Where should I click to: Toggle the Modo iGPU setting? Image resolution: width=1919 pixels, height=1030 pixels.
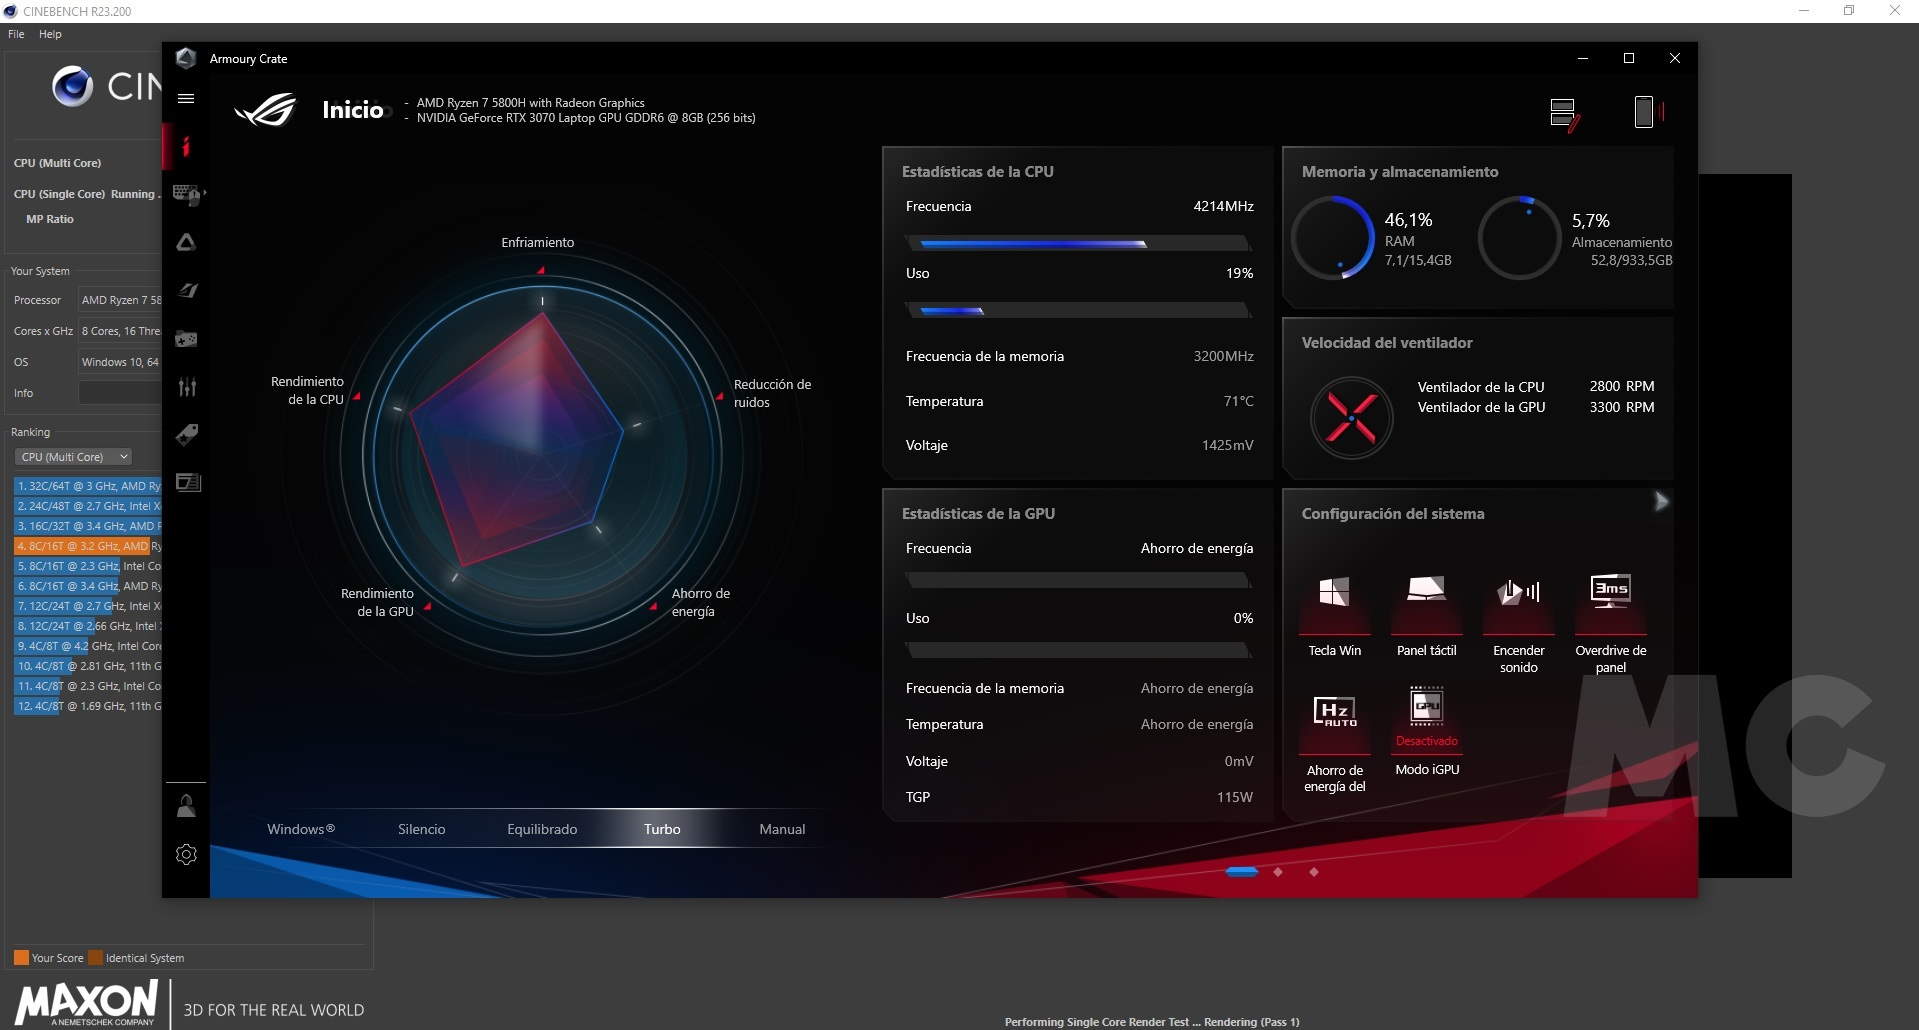pos(1426,708)
